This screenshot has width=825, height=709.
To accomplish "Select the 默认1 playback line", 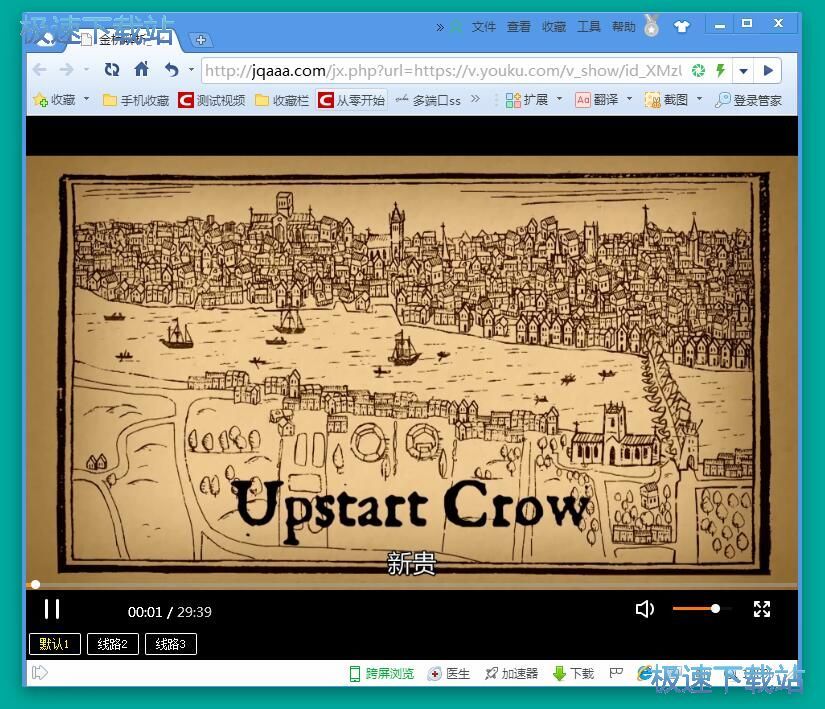I will pyautogui.click(x=55, y=644).
